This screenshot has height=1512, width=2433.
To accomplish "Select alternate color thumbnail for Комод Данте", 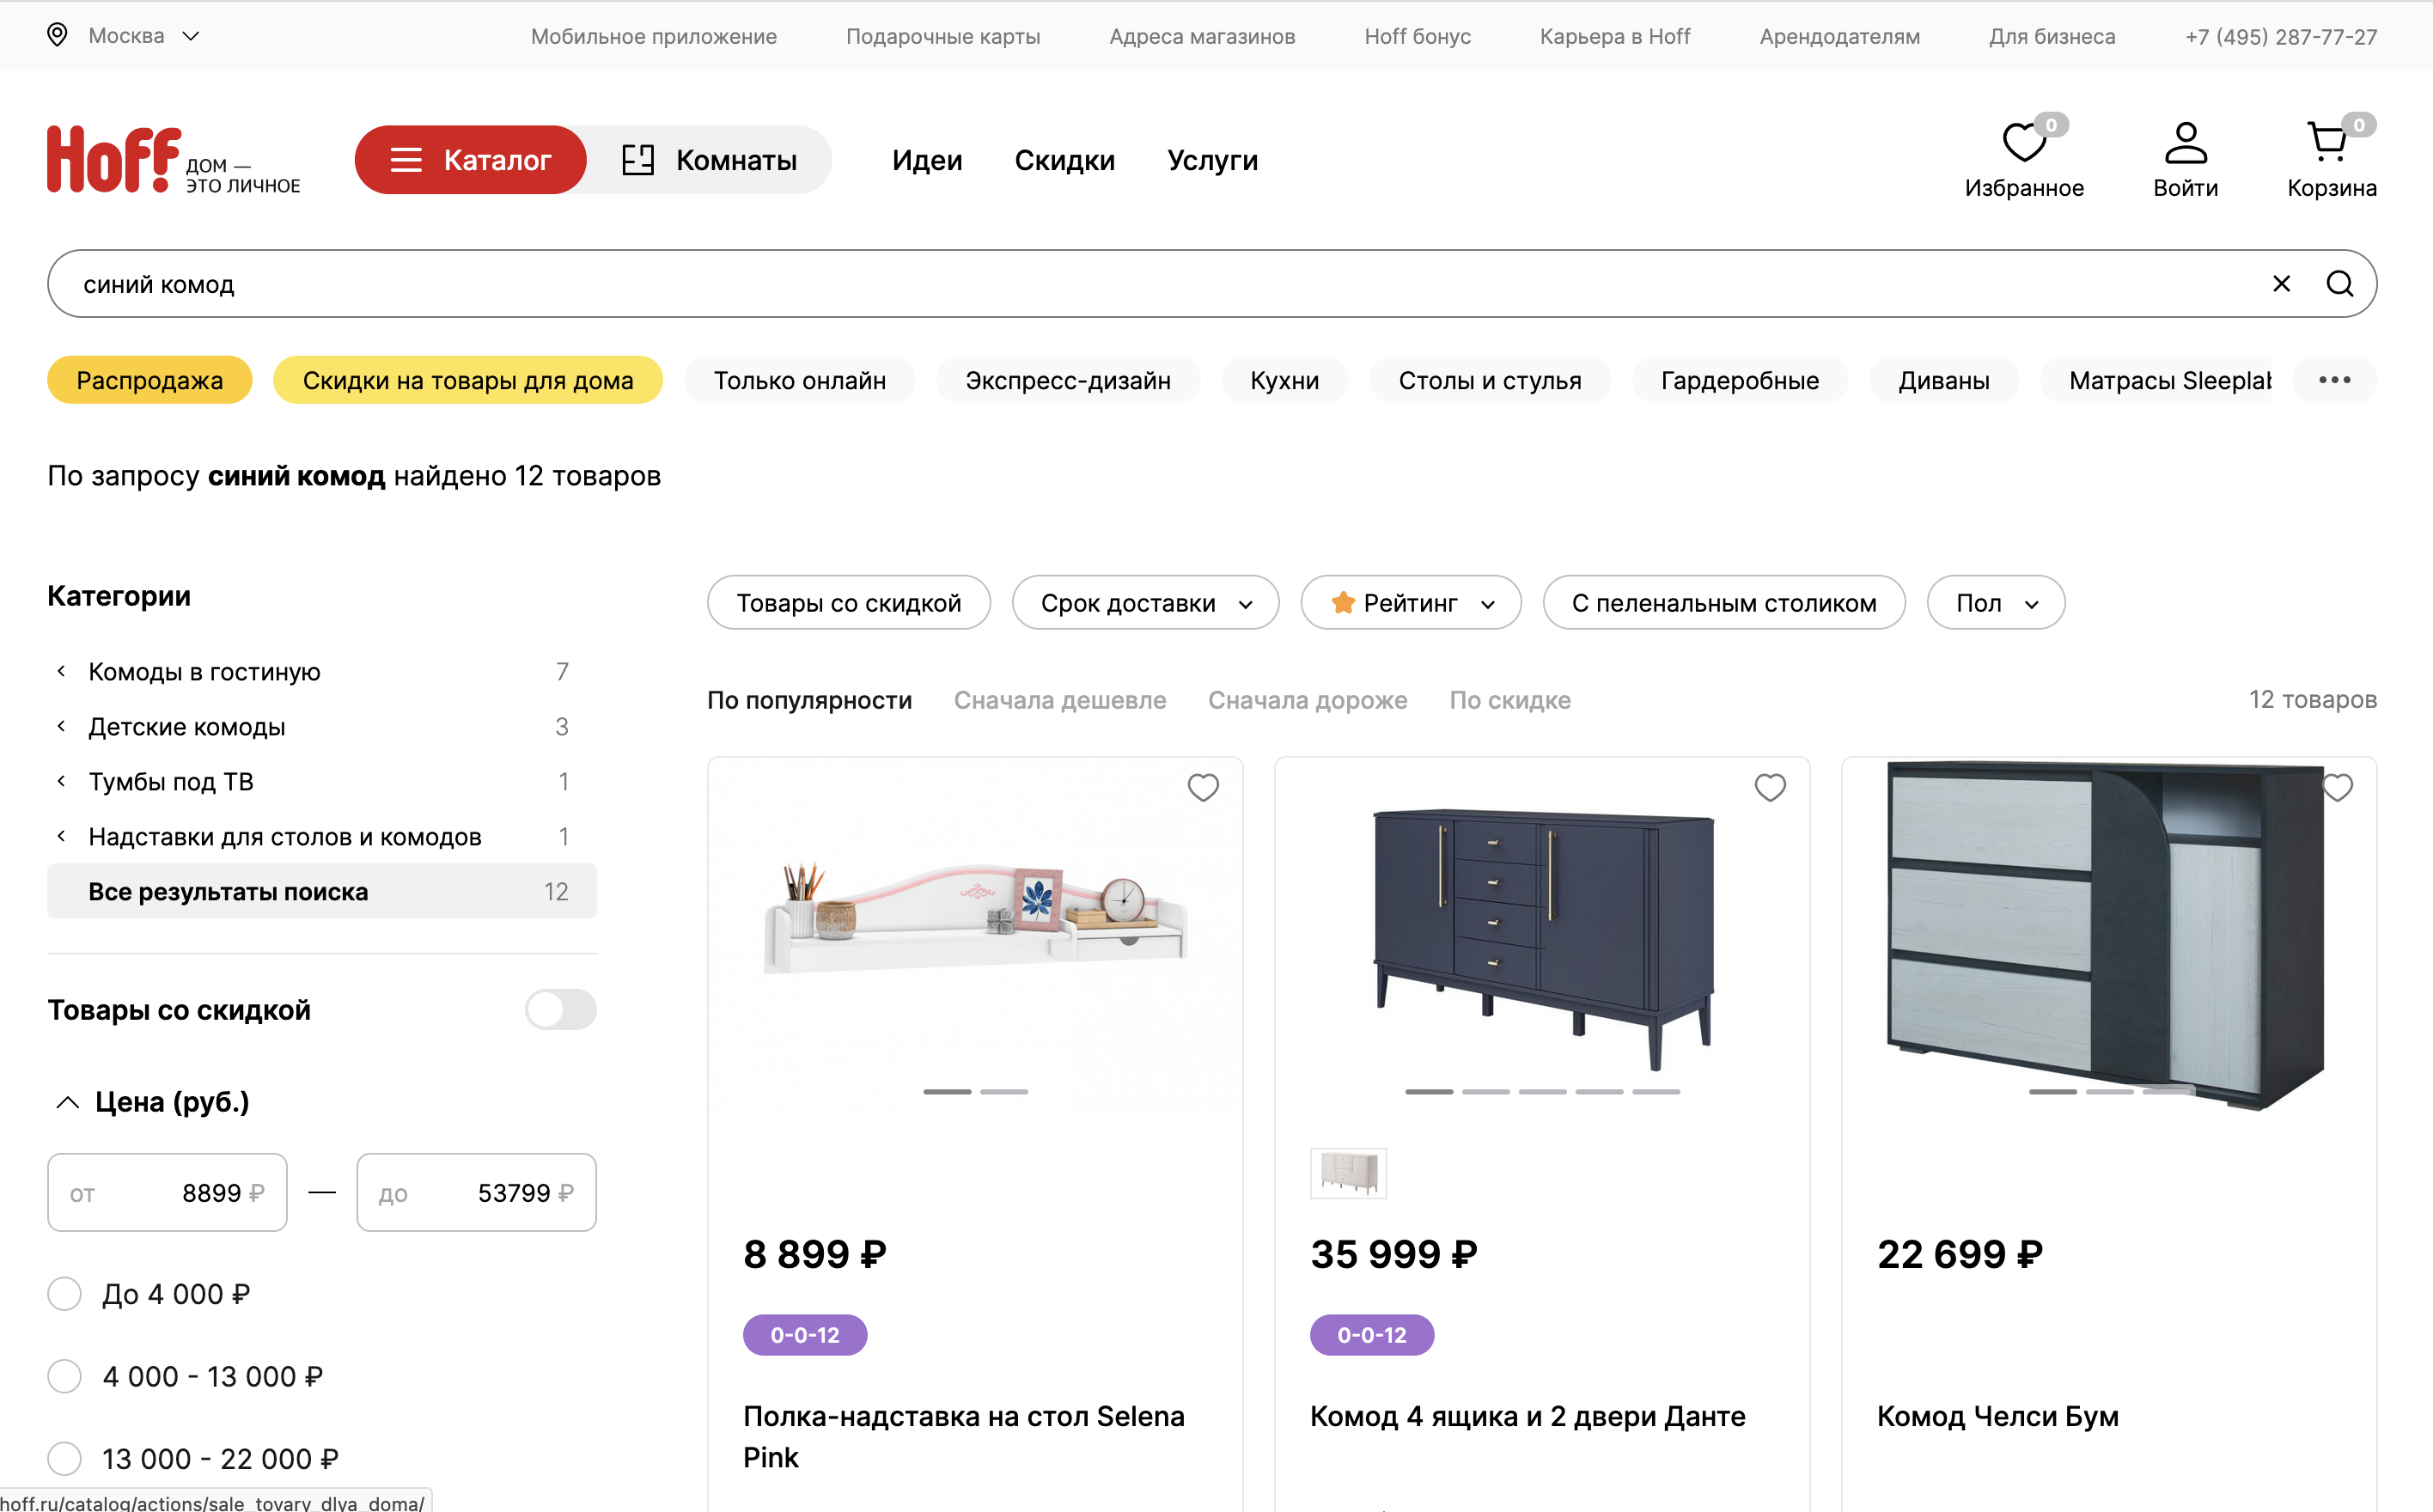I will pos(1348,1173).
